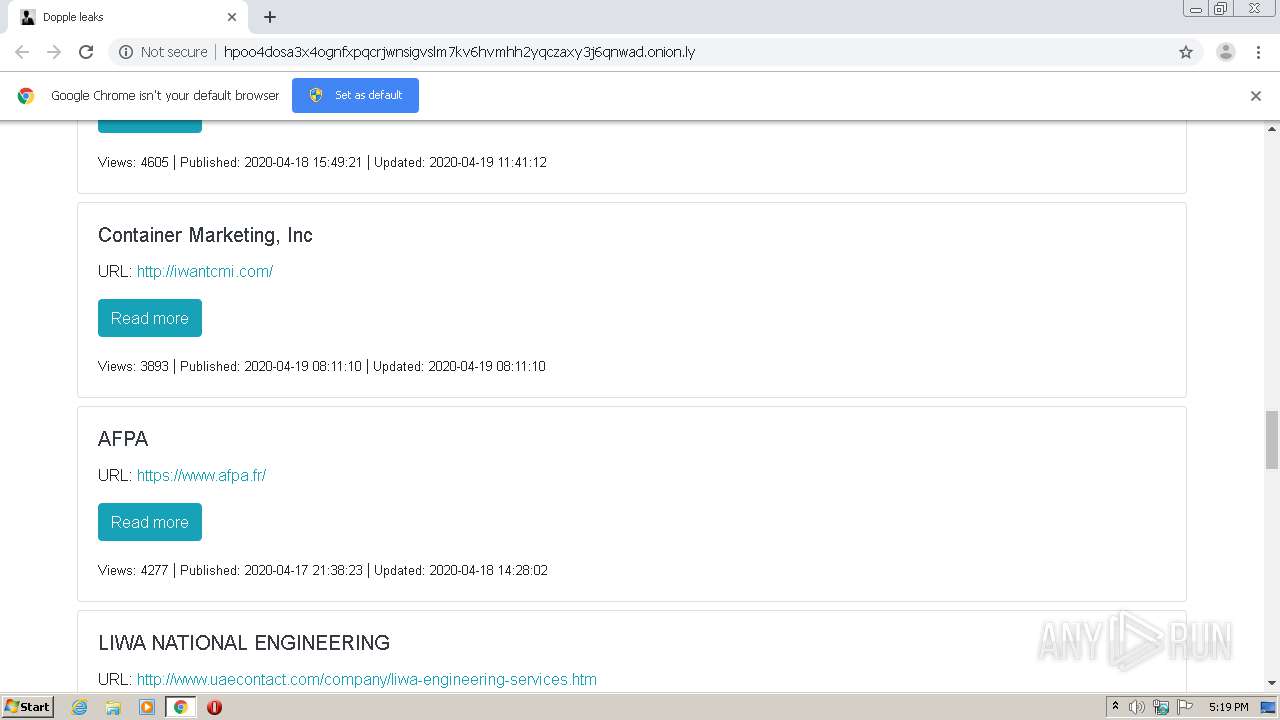The height and width of the screenshot is (720, 1280).
Task: Click Container Marketing, Inc heading
Action: tap(205, 235)
